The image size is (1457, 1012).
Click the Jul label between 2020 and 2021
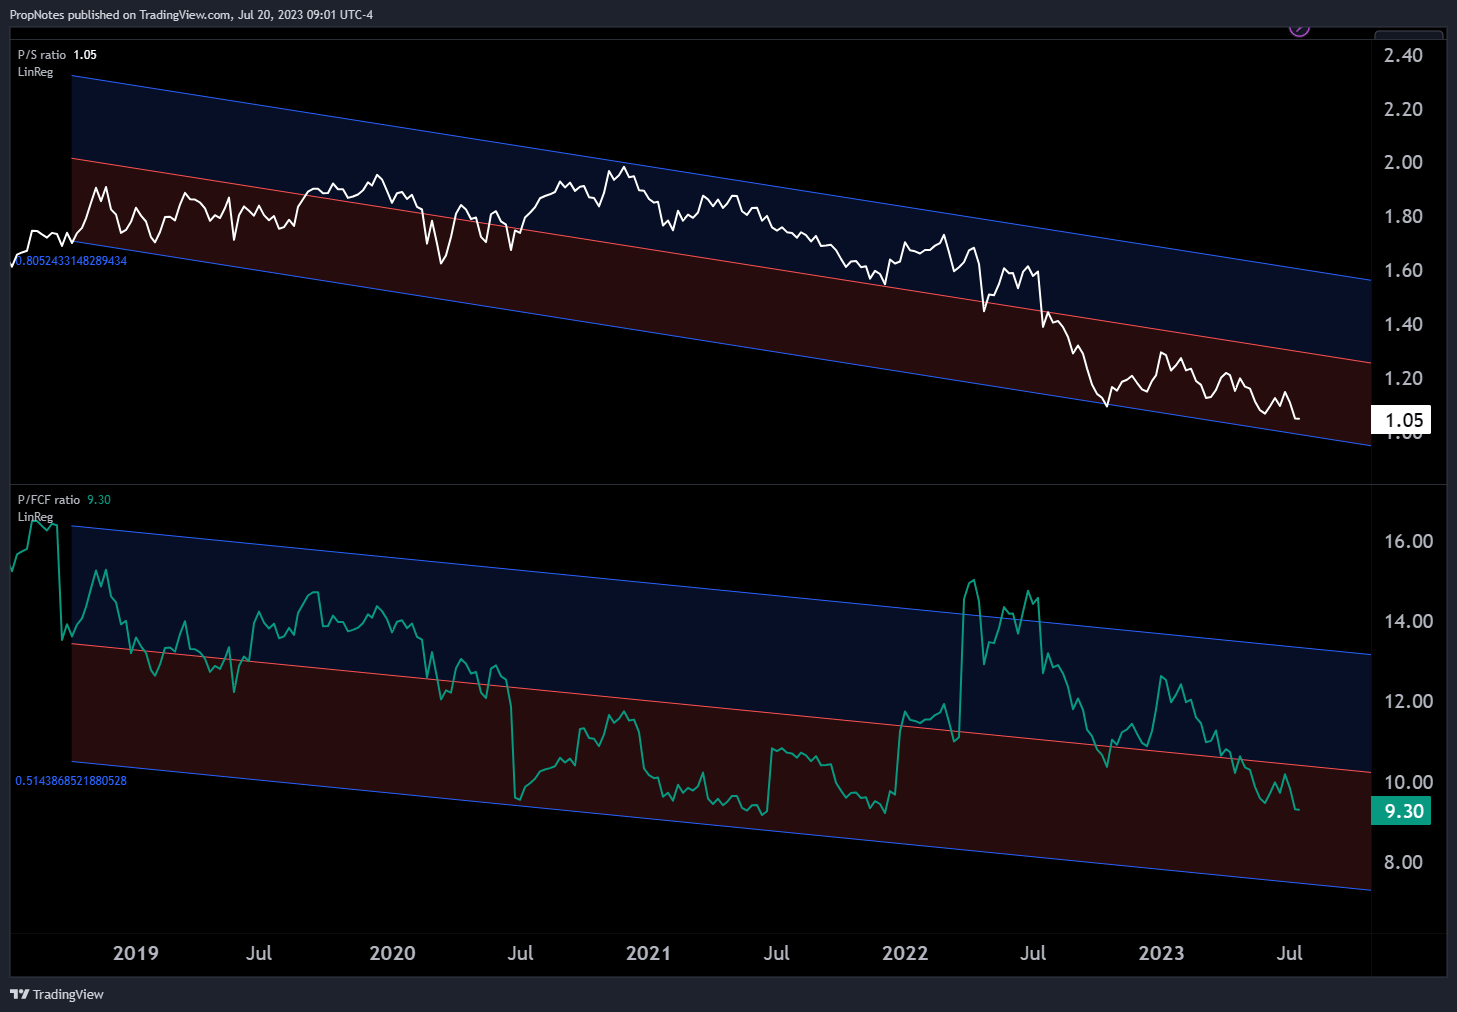point(520,953)
